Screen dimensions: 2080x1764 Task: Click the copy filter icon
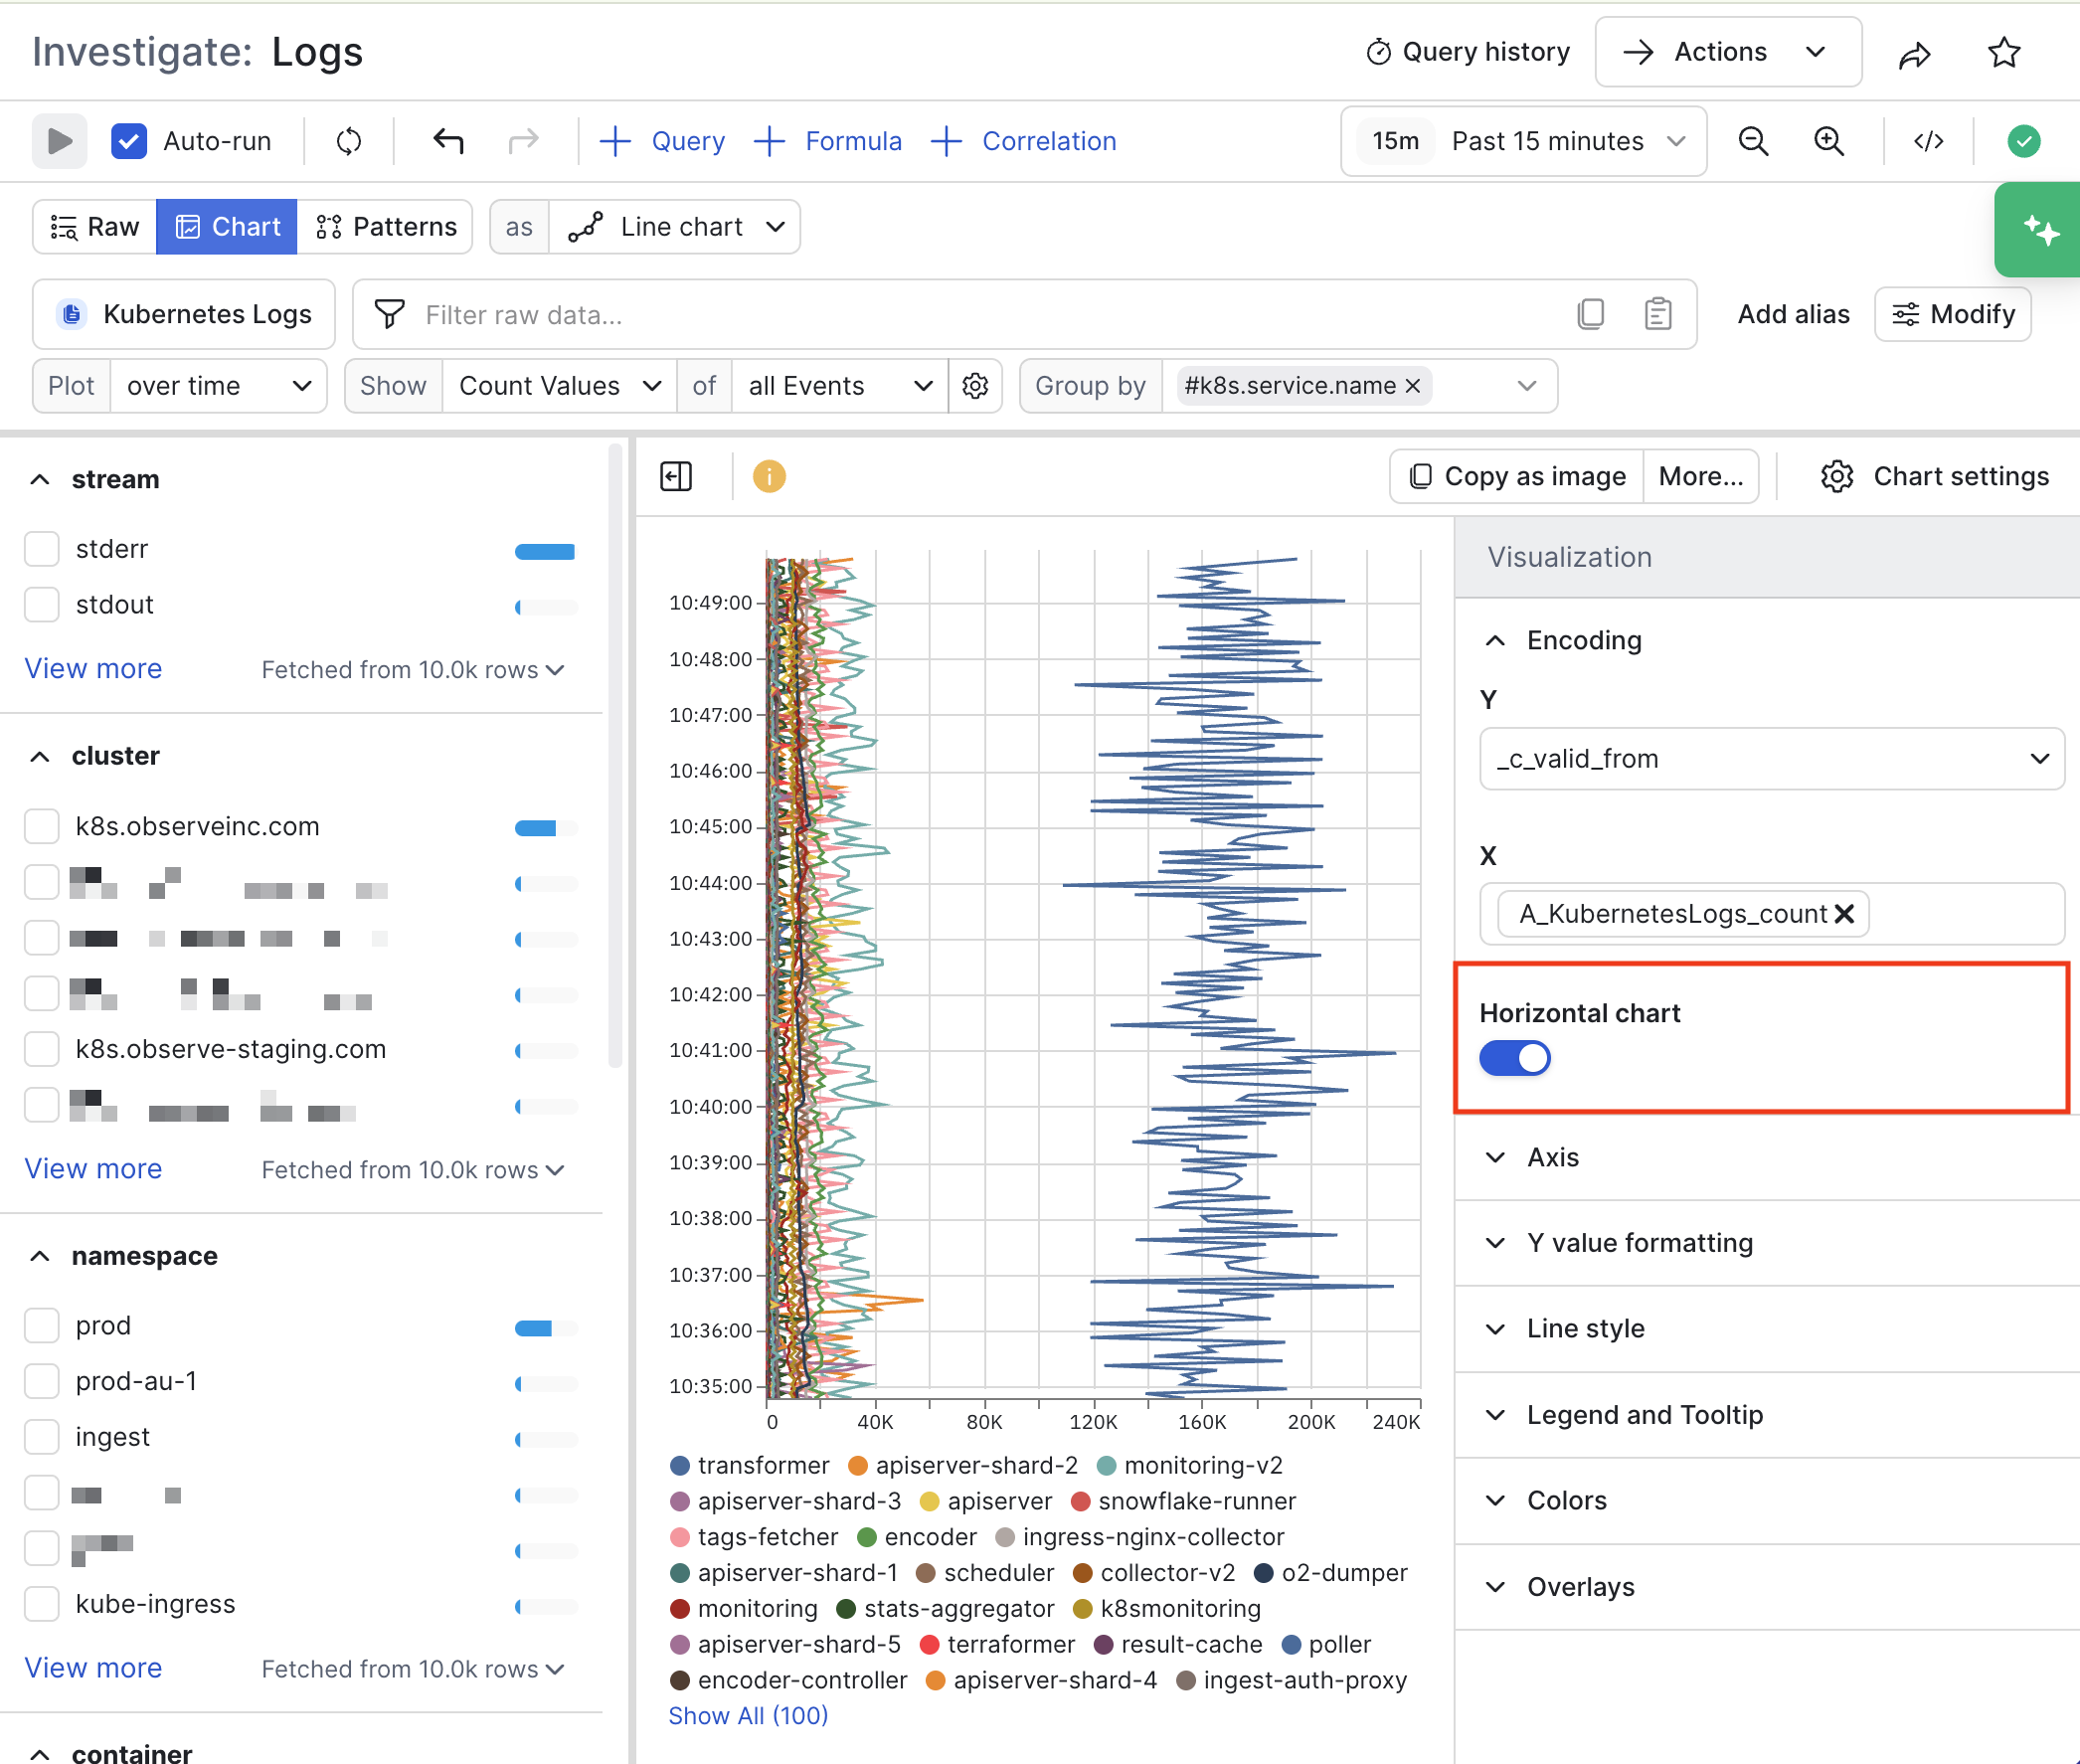click(1590, 314)
